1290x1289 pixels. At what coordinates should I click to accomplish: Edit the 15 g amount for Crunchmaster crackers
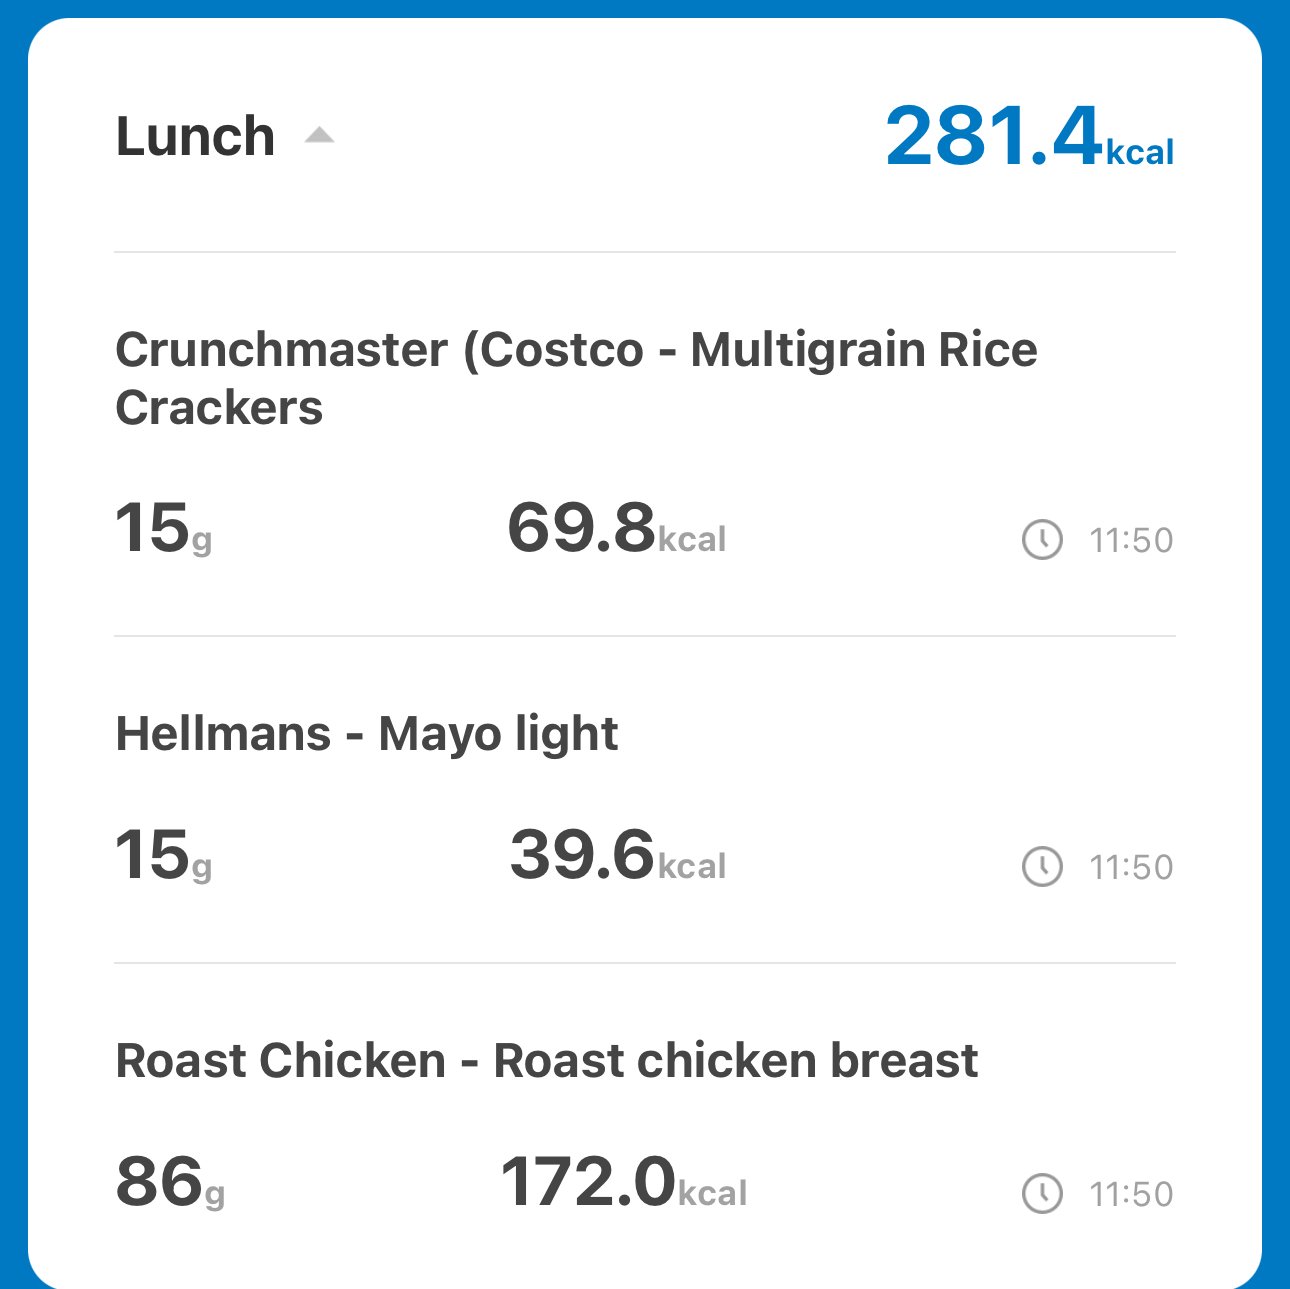pyautogui.click(x=164, y=528)
